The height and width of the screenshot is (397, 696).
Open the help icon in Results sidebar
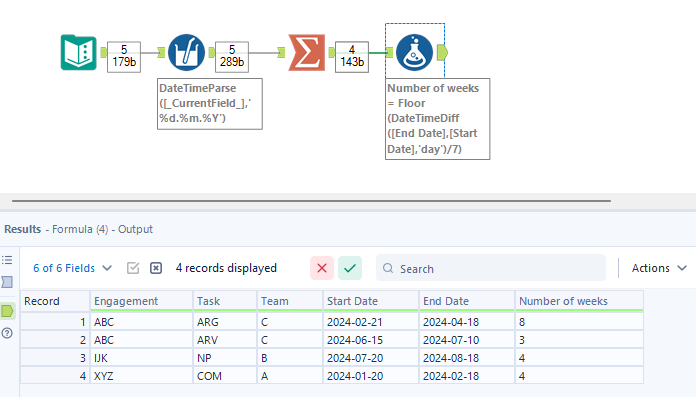7,333
